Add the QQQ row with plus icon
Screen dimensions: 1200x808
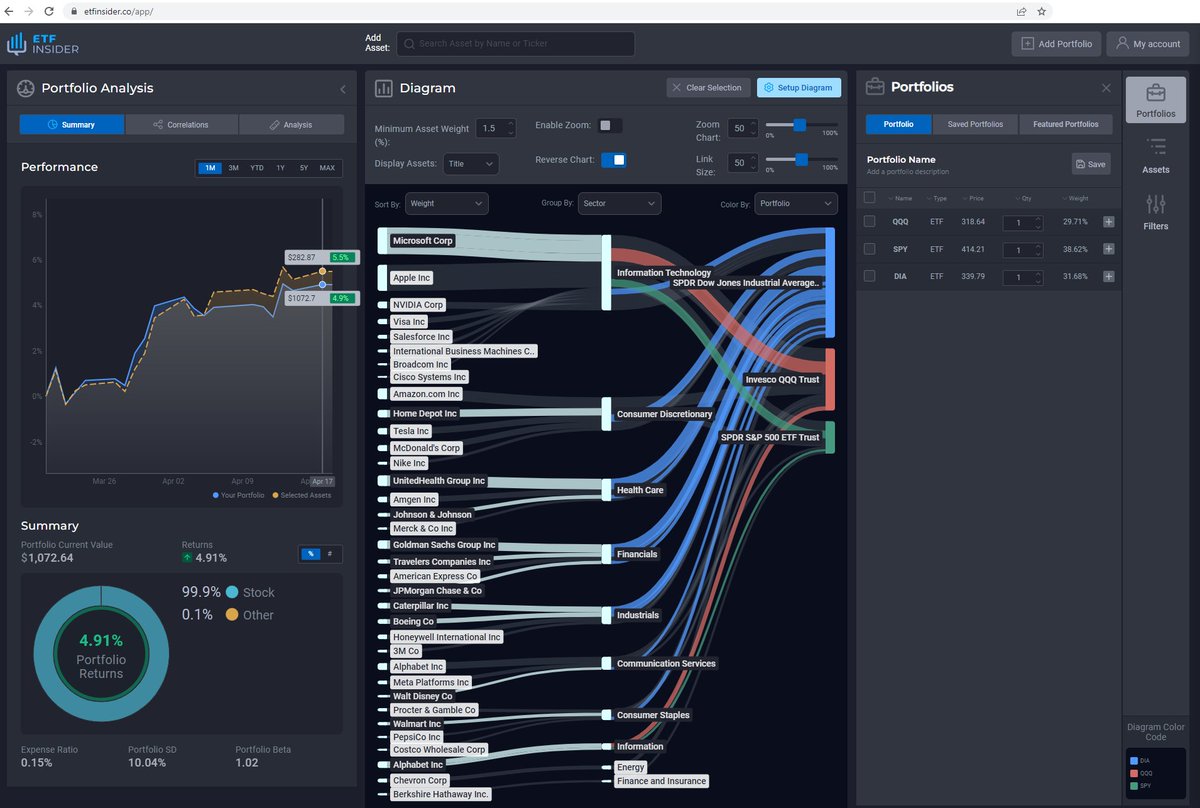pos(1109,222)
